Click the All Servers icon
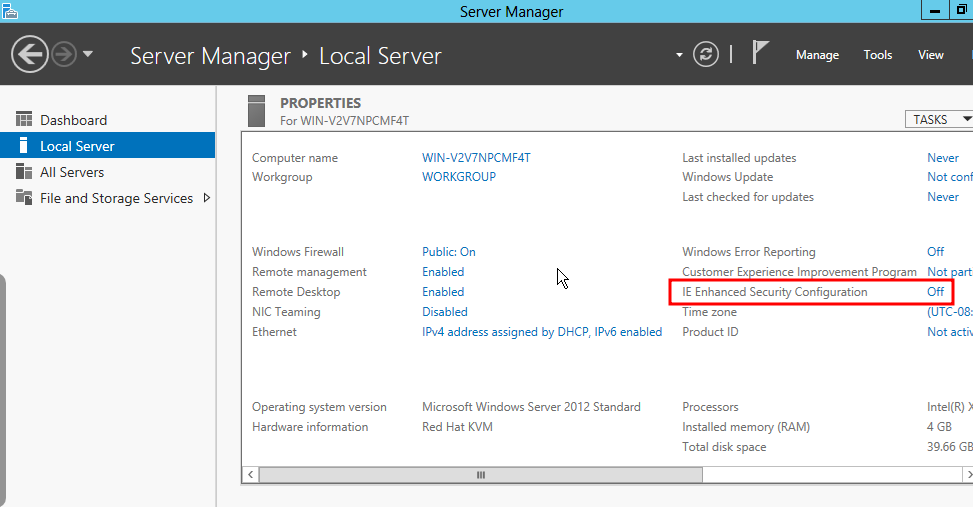 tap(24, 172)
